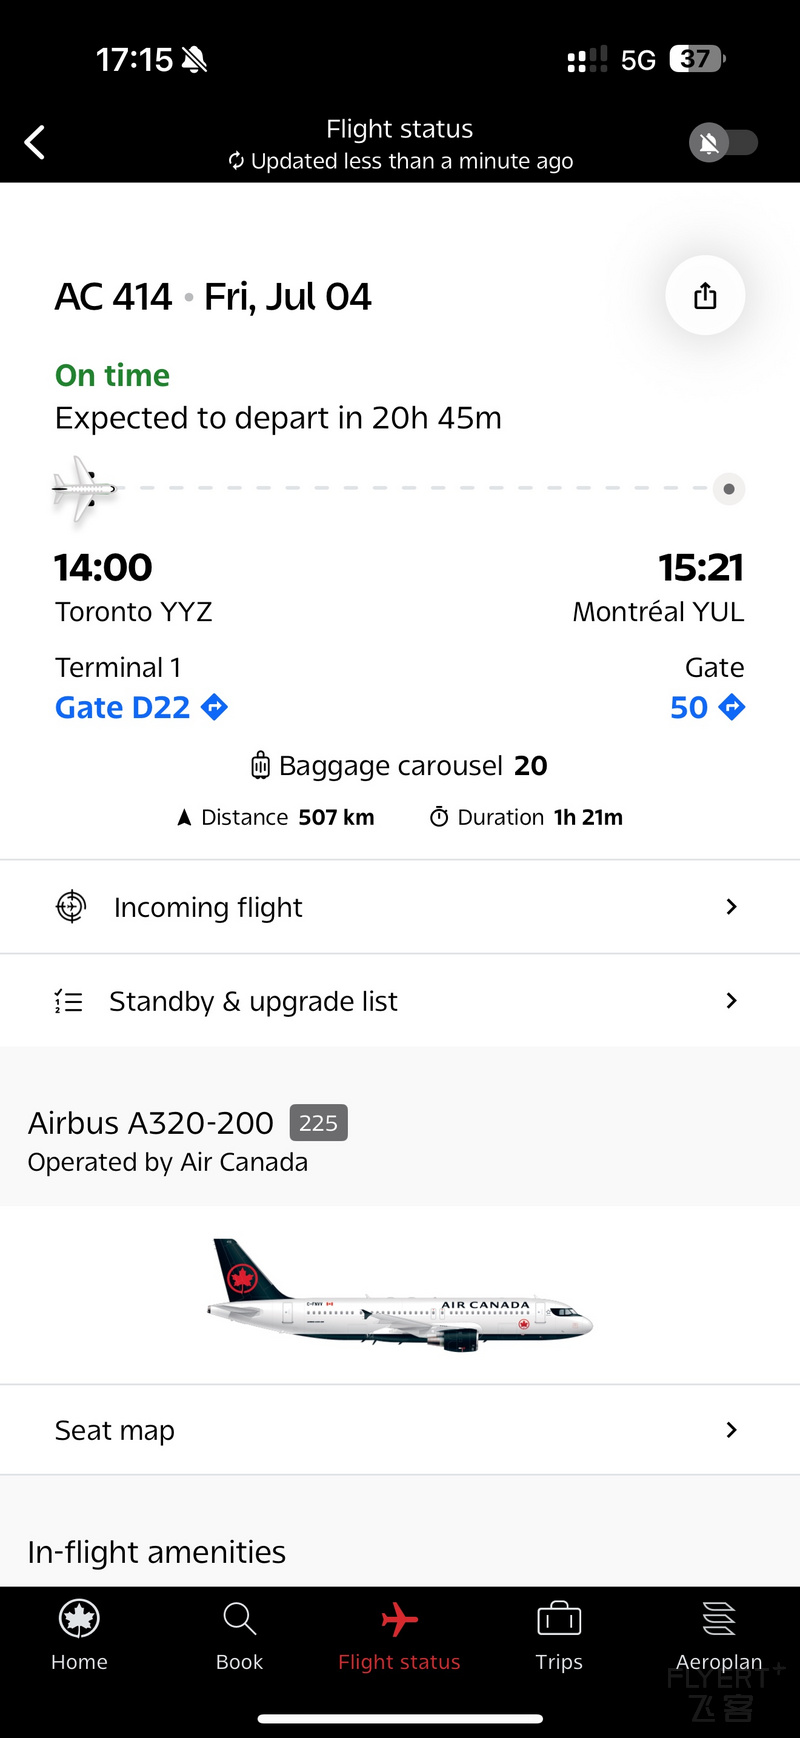Toggle flight notifications bell switch
800x1738 pixels.
coord(723,143)
